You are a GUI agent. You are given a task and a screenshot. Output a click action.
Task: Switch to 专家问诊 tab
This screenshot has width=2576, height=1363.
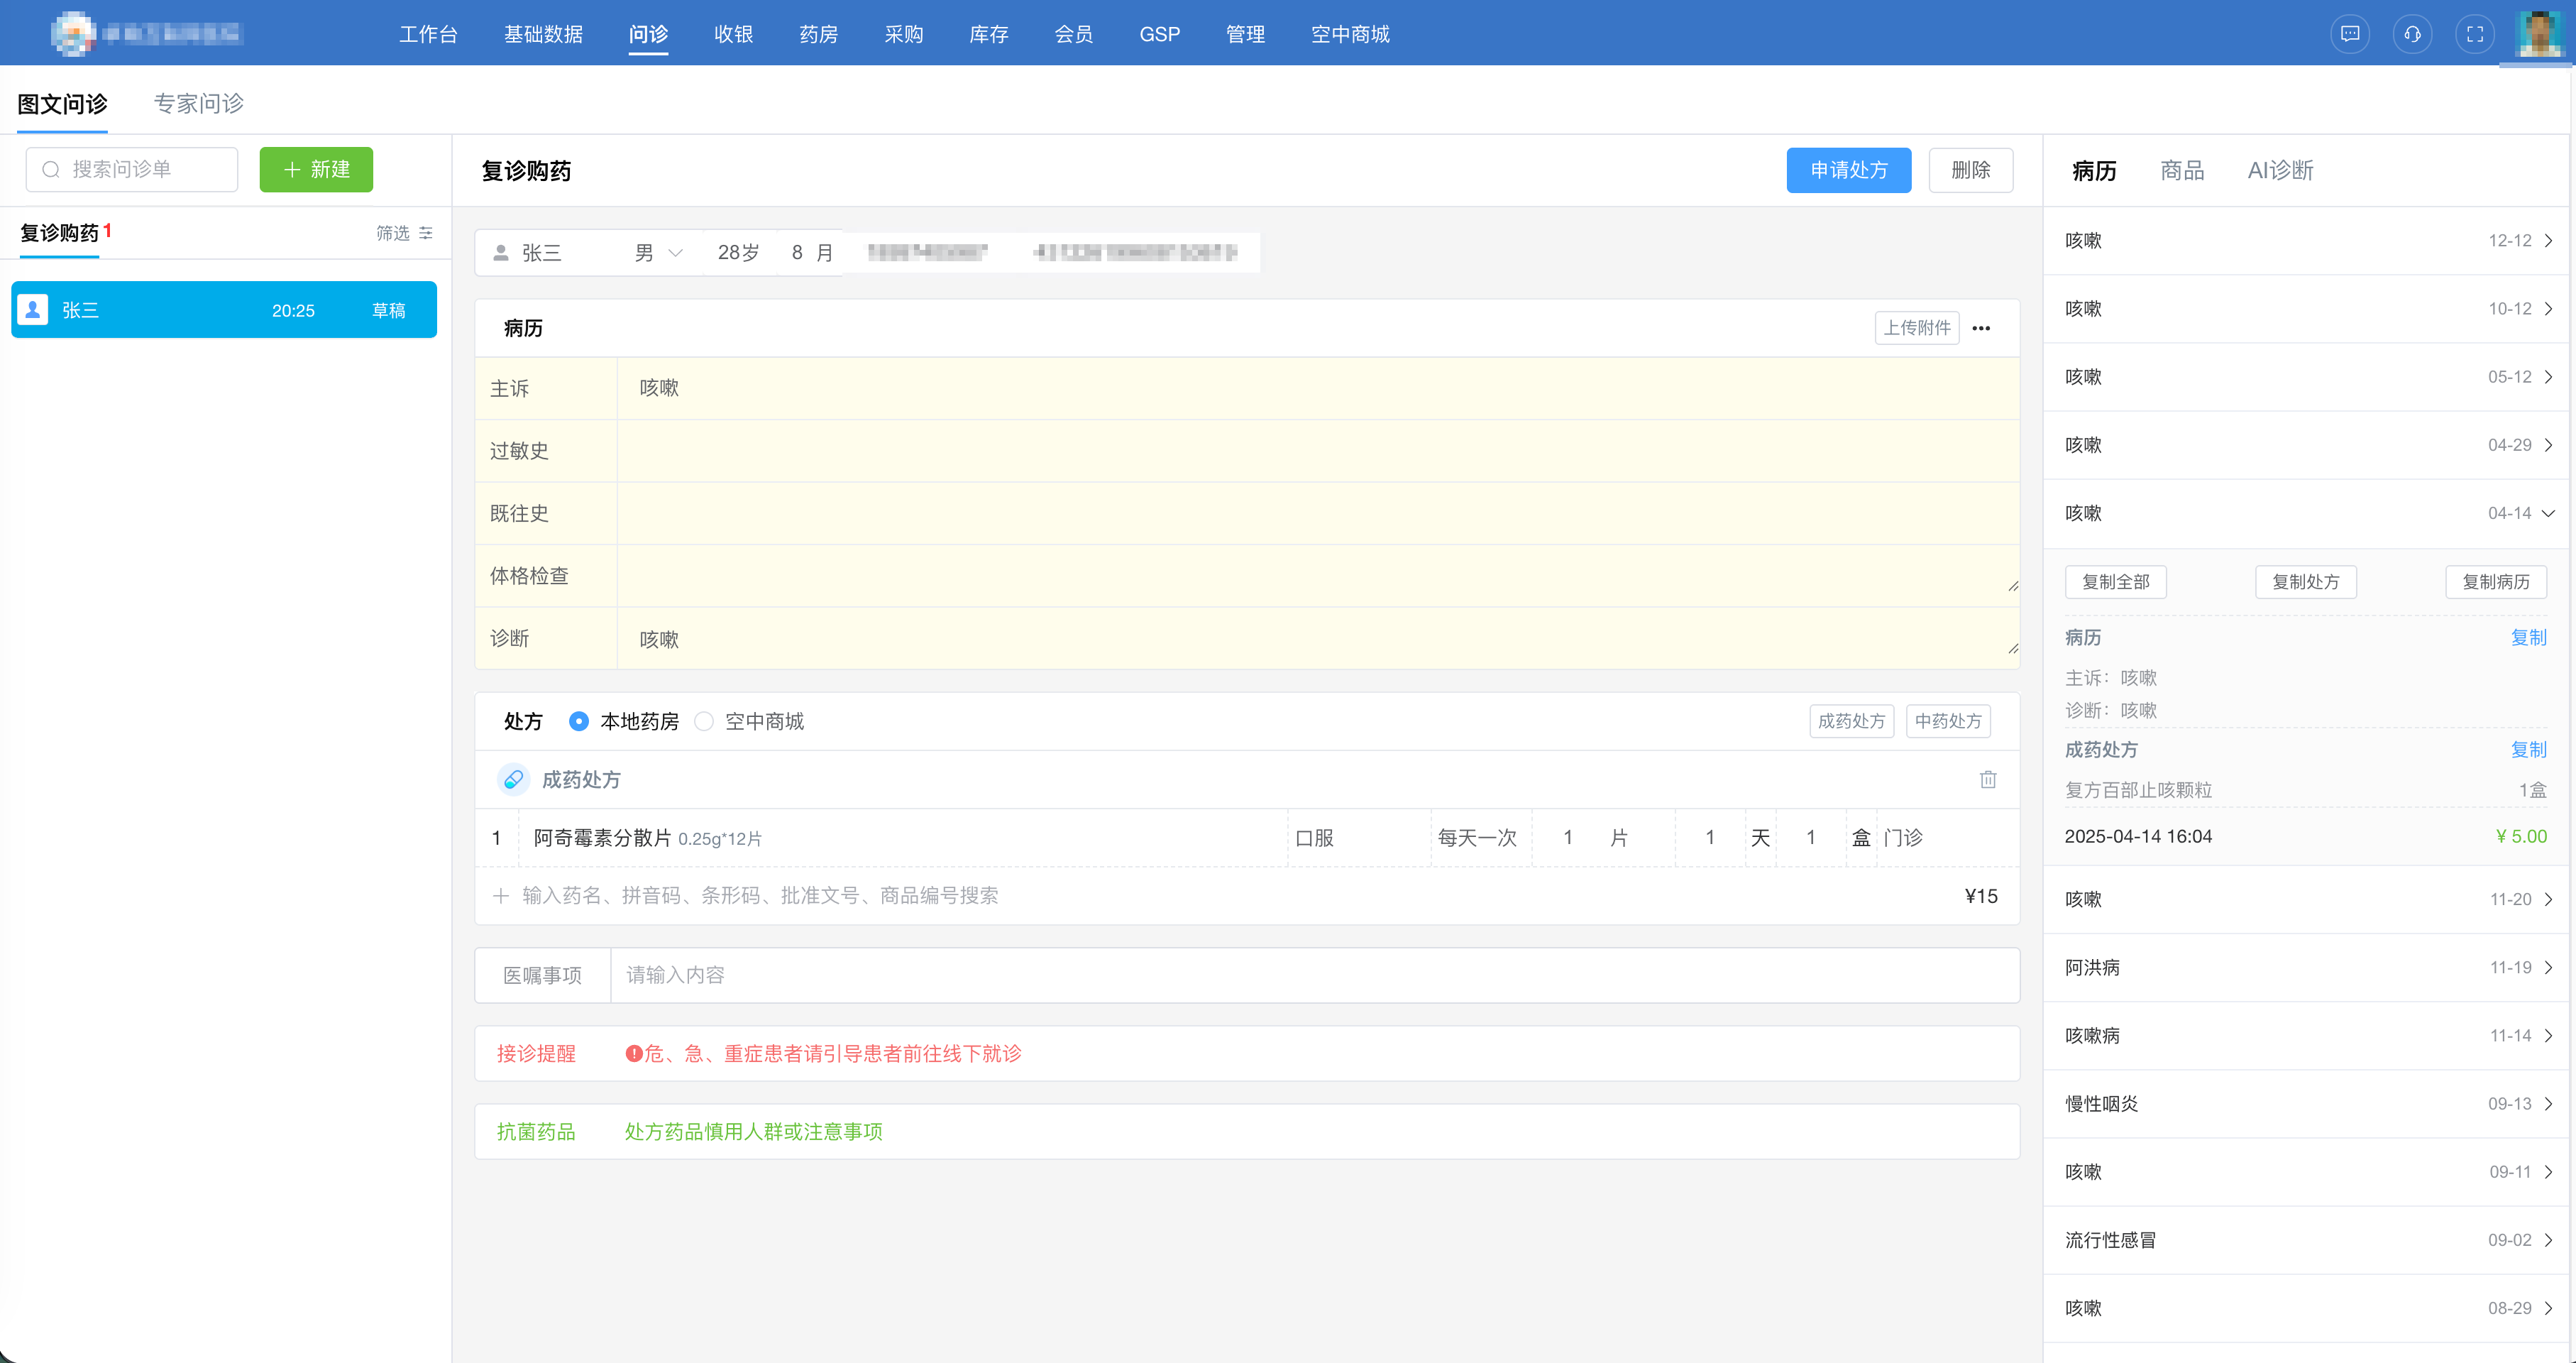point(198,103)
